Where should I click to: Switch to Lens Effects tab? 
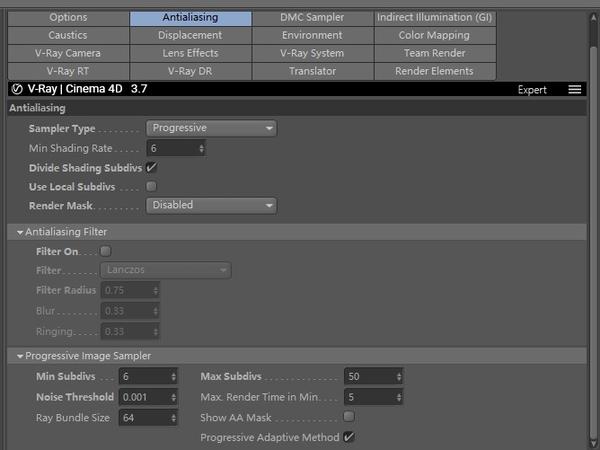click(x=191, y=53)
